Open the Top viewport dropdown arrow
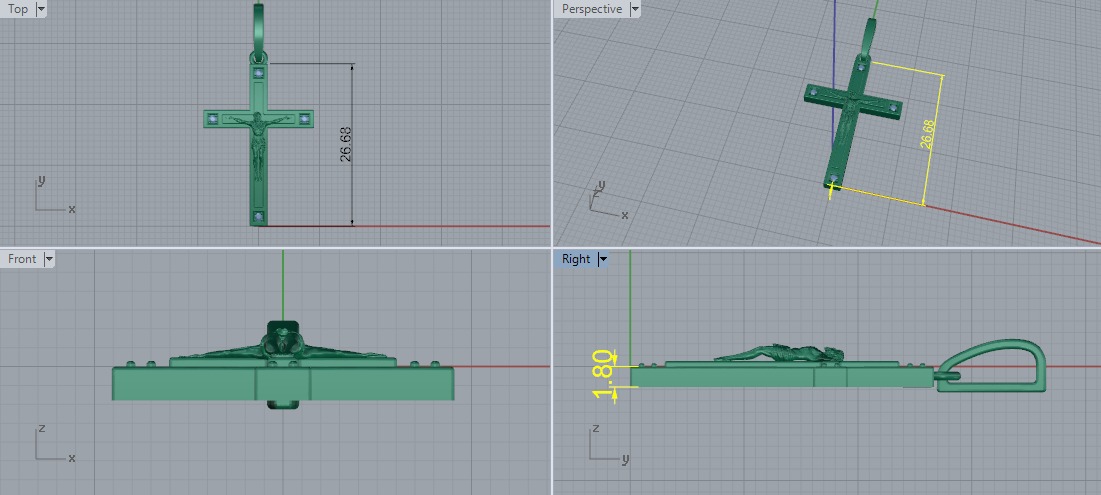 click(x=40, y=9)
